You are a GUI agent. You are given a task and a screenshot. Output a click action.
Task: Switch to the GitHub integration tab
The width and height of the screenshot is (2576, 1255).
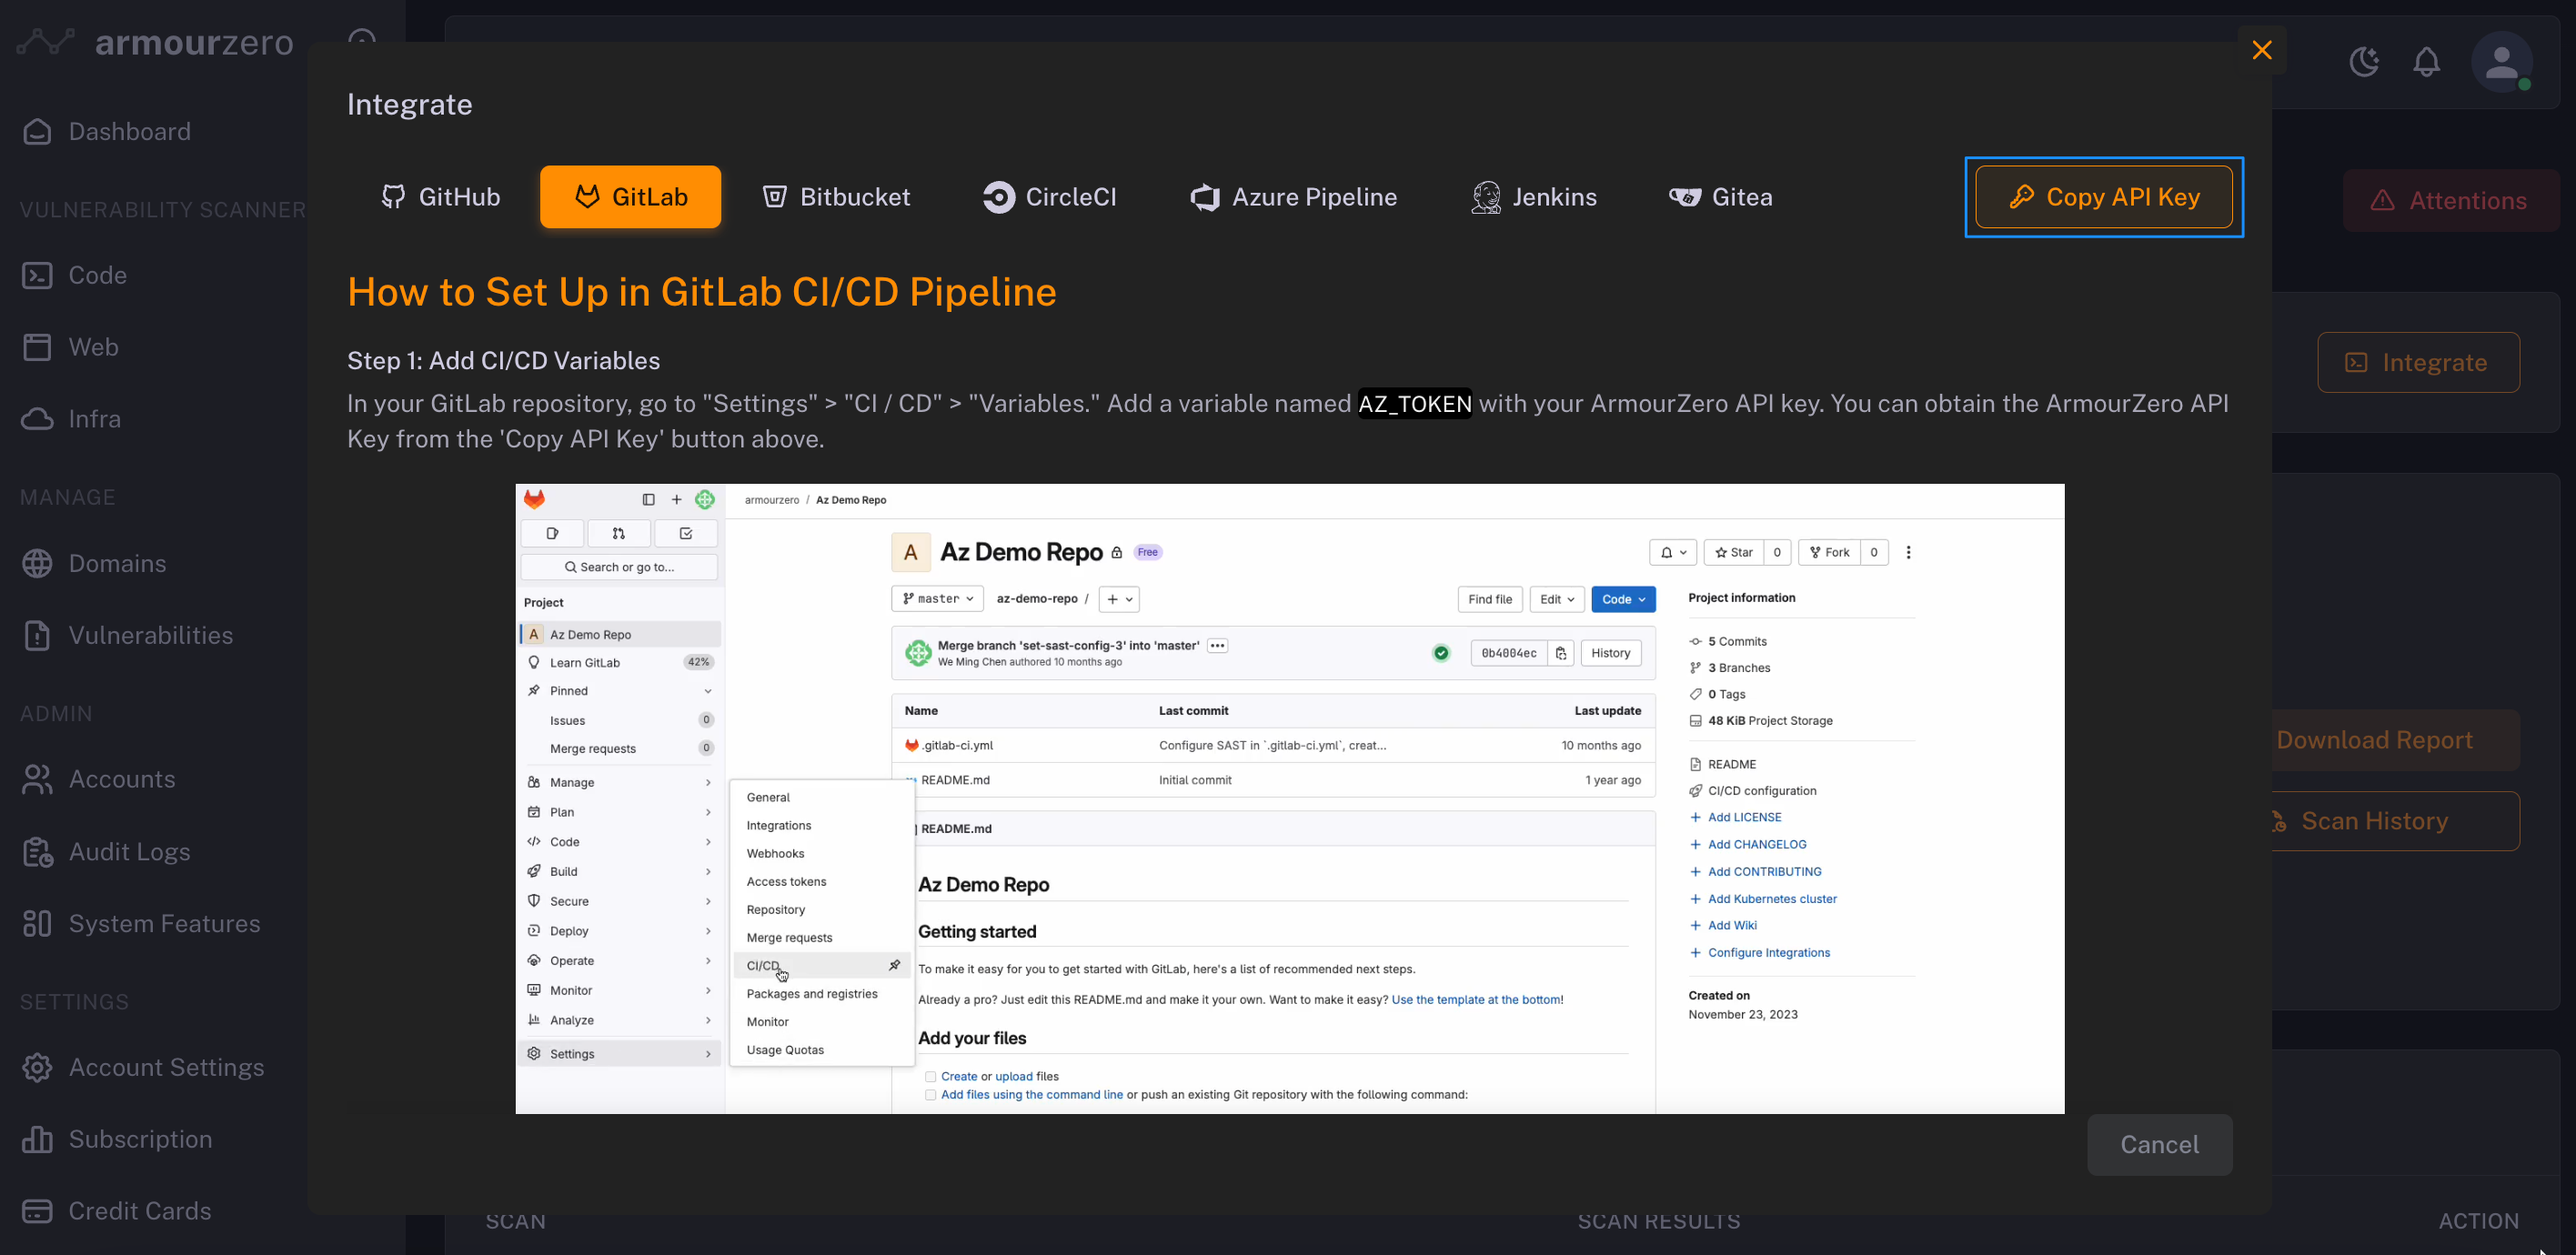click(440, 197)
